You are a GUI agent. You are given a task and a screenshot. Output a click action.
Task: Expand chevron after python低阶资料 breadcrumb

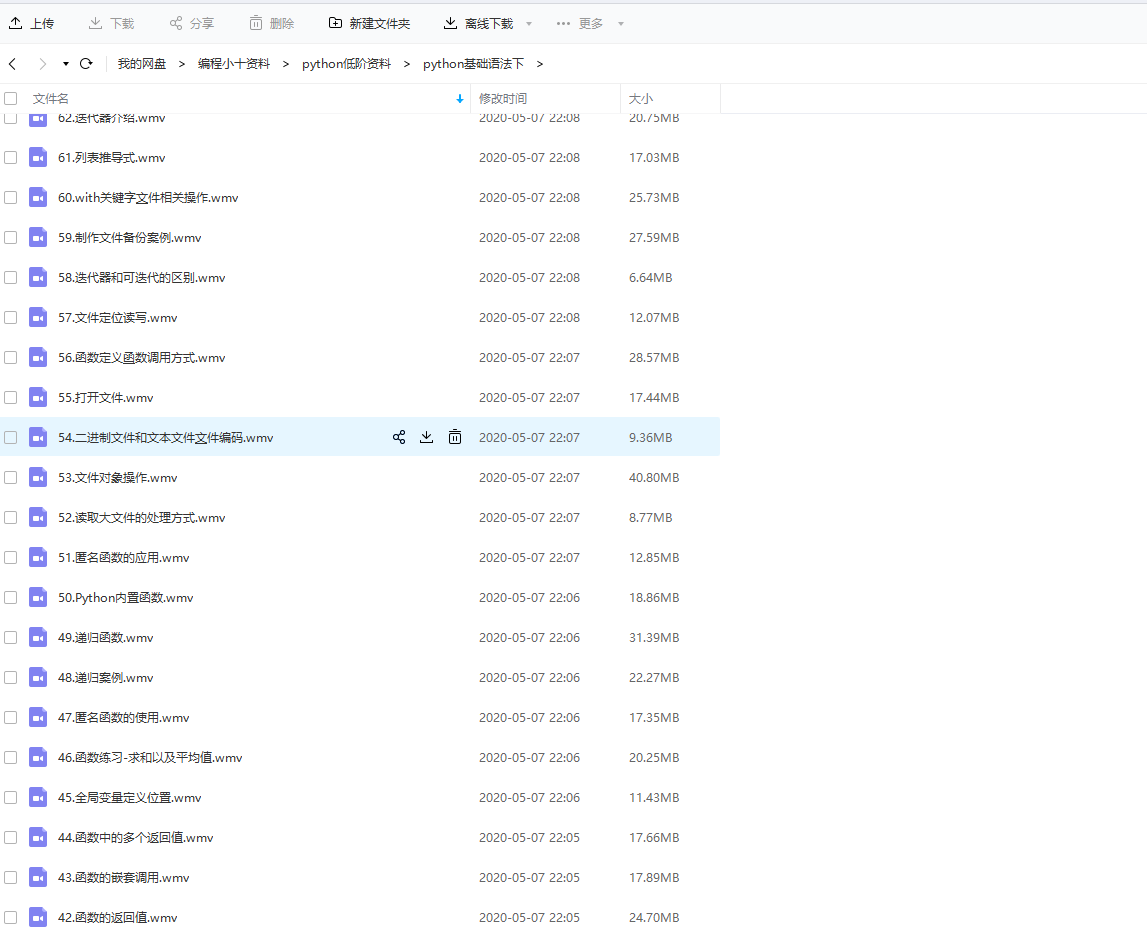pyautogui.click(x=407, y=64)
